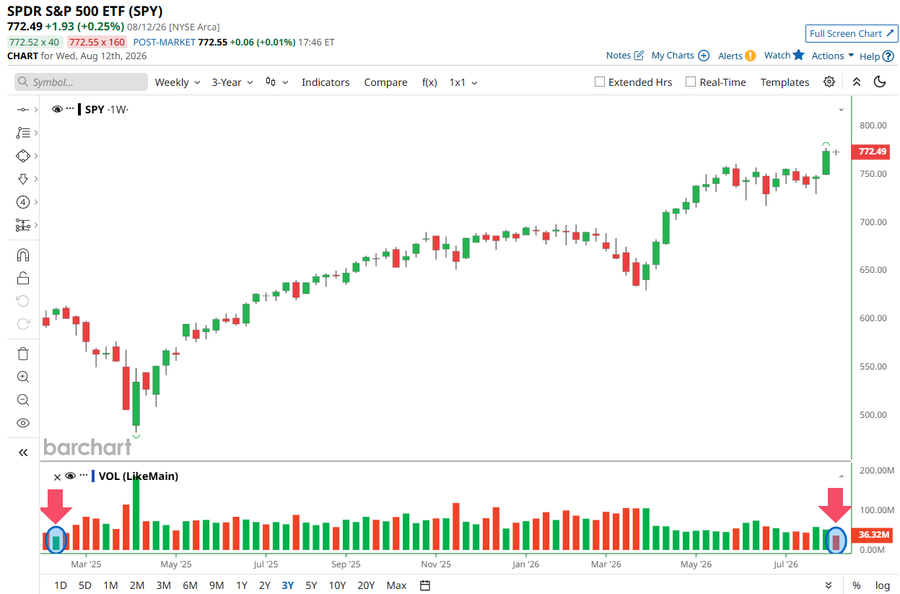Open the Weekly period dropdown
The height and width of the screenshot is (594, 900).
point(177,82)
